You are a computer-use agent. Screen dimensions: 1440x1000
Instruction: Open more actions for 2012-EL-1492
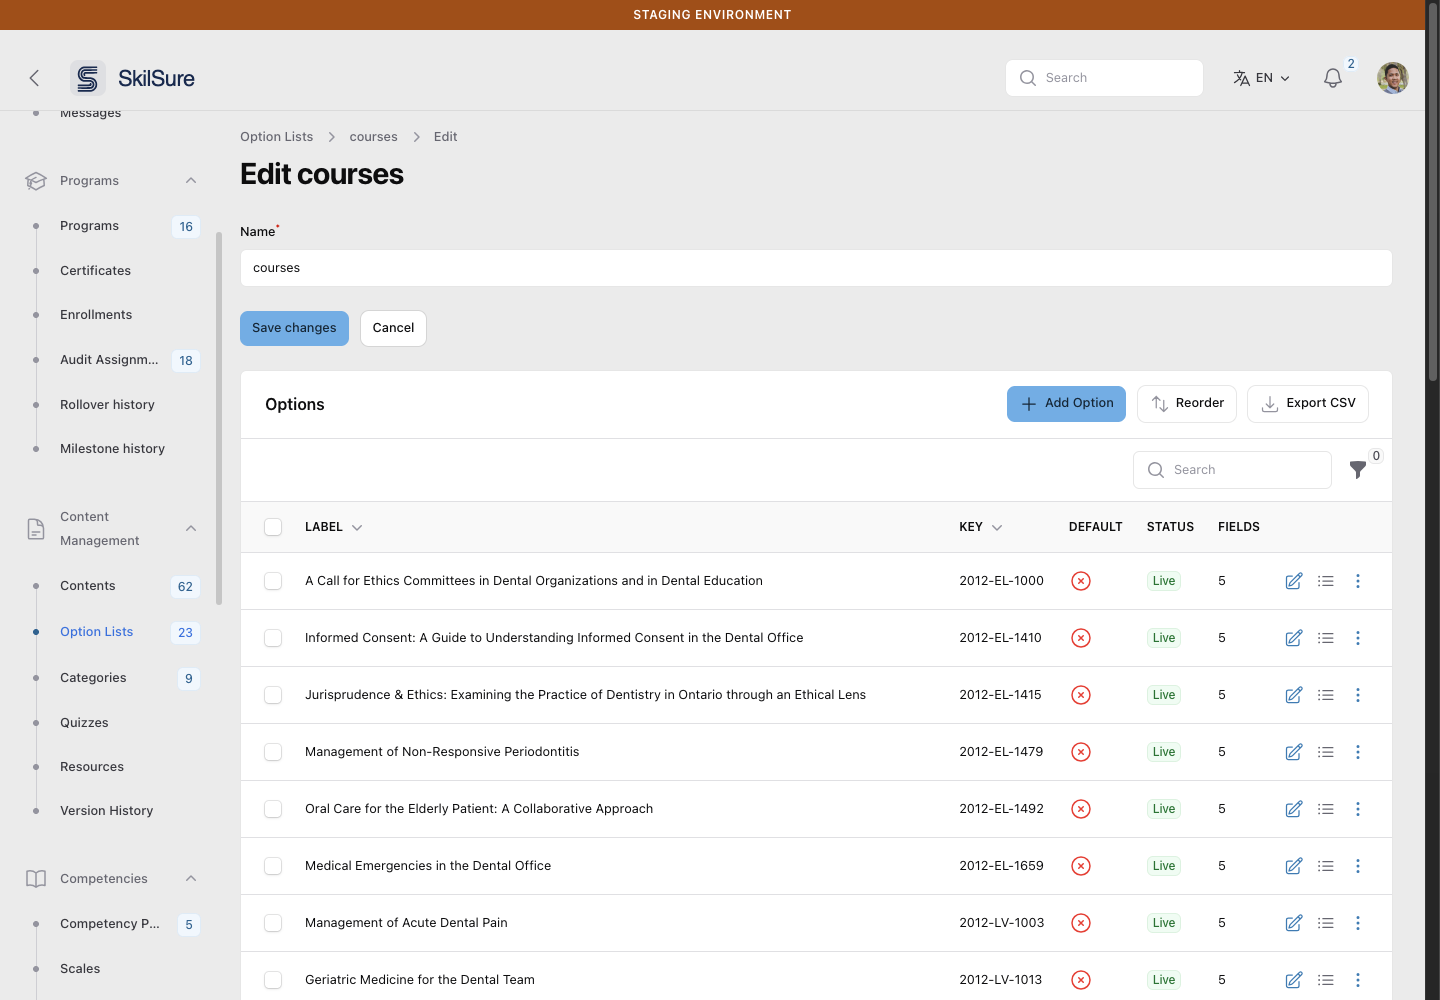[x=1358, y=809]
